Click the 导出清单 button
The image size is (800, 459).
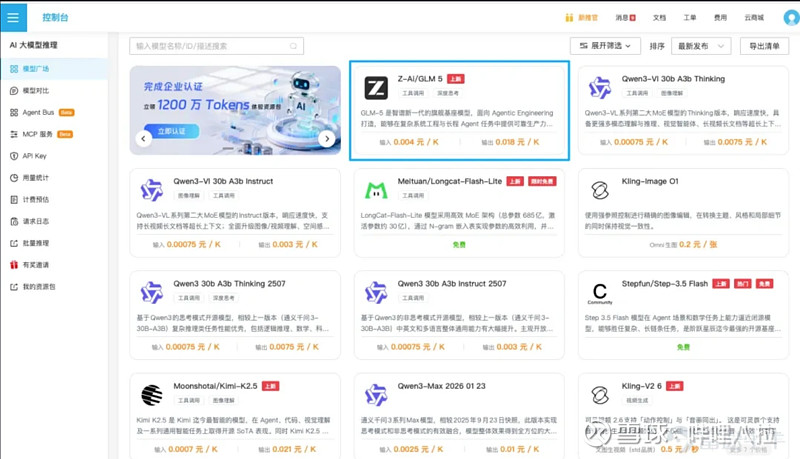click(764, 46)
